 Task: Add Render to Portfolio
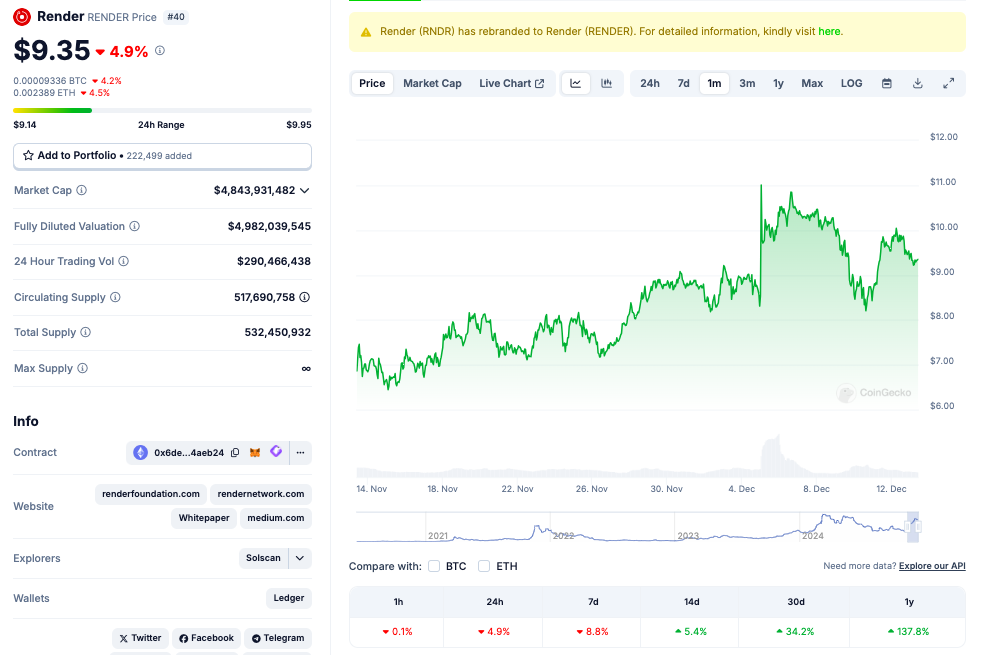pos(162,156)
